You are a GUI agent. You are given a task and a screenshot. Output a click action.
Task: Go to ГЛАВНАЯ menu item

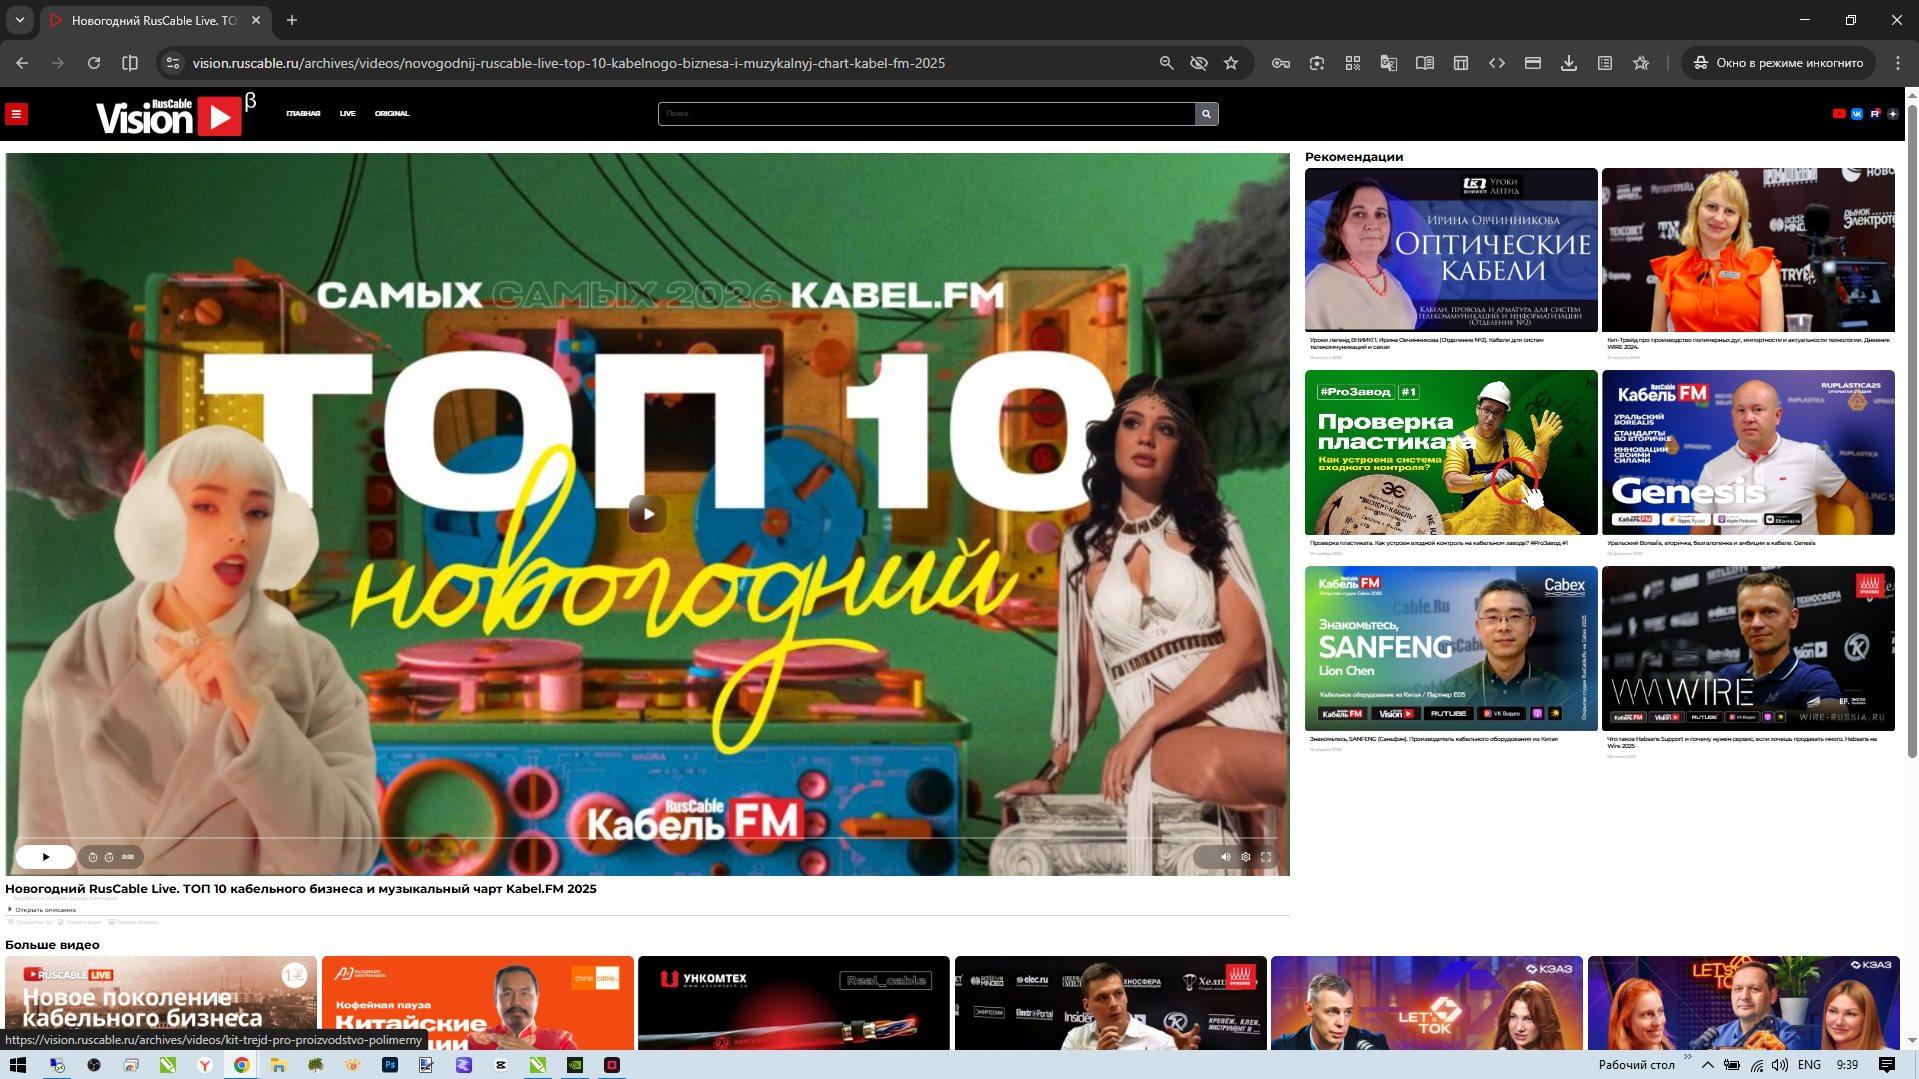click(303, 114)
